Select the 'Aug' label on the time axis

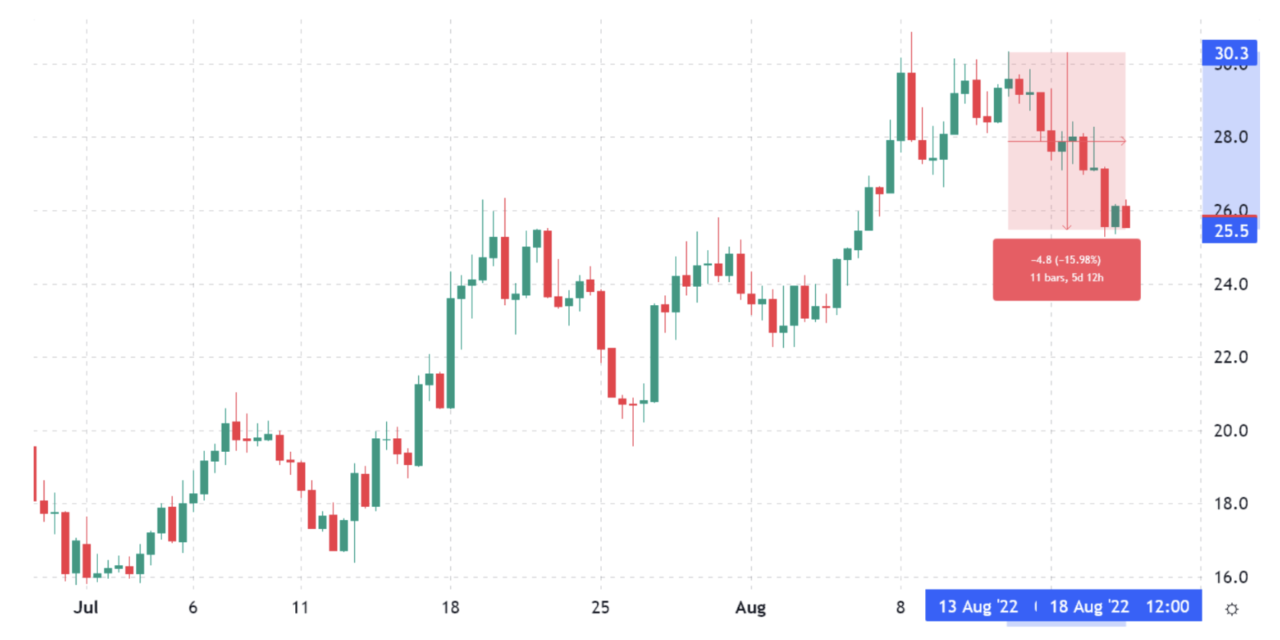click(x=750, y=607)
